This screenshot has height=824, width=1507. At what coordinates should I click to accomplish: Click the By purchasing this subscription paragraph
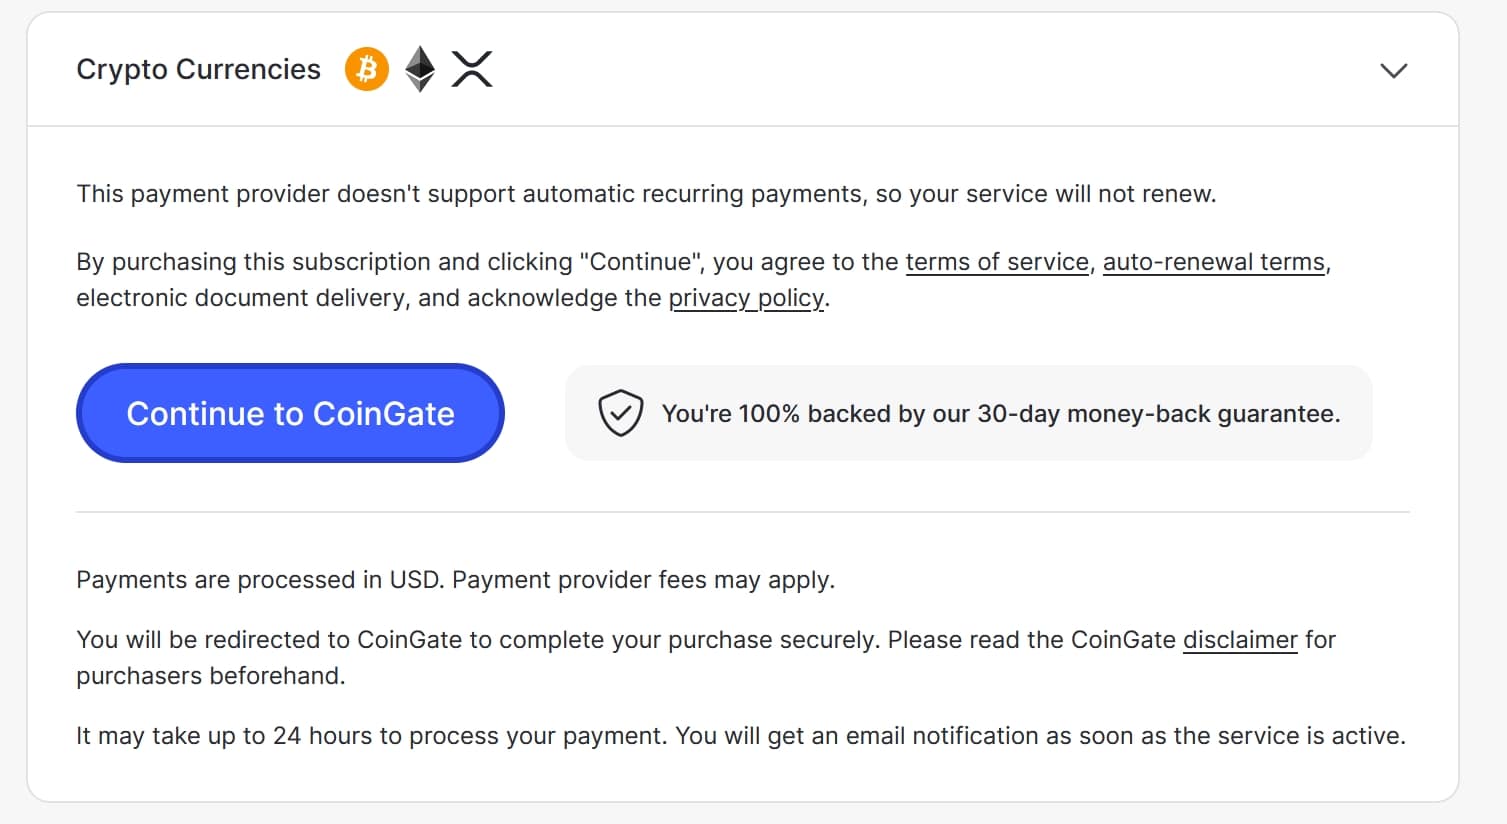tap(704, 280)
